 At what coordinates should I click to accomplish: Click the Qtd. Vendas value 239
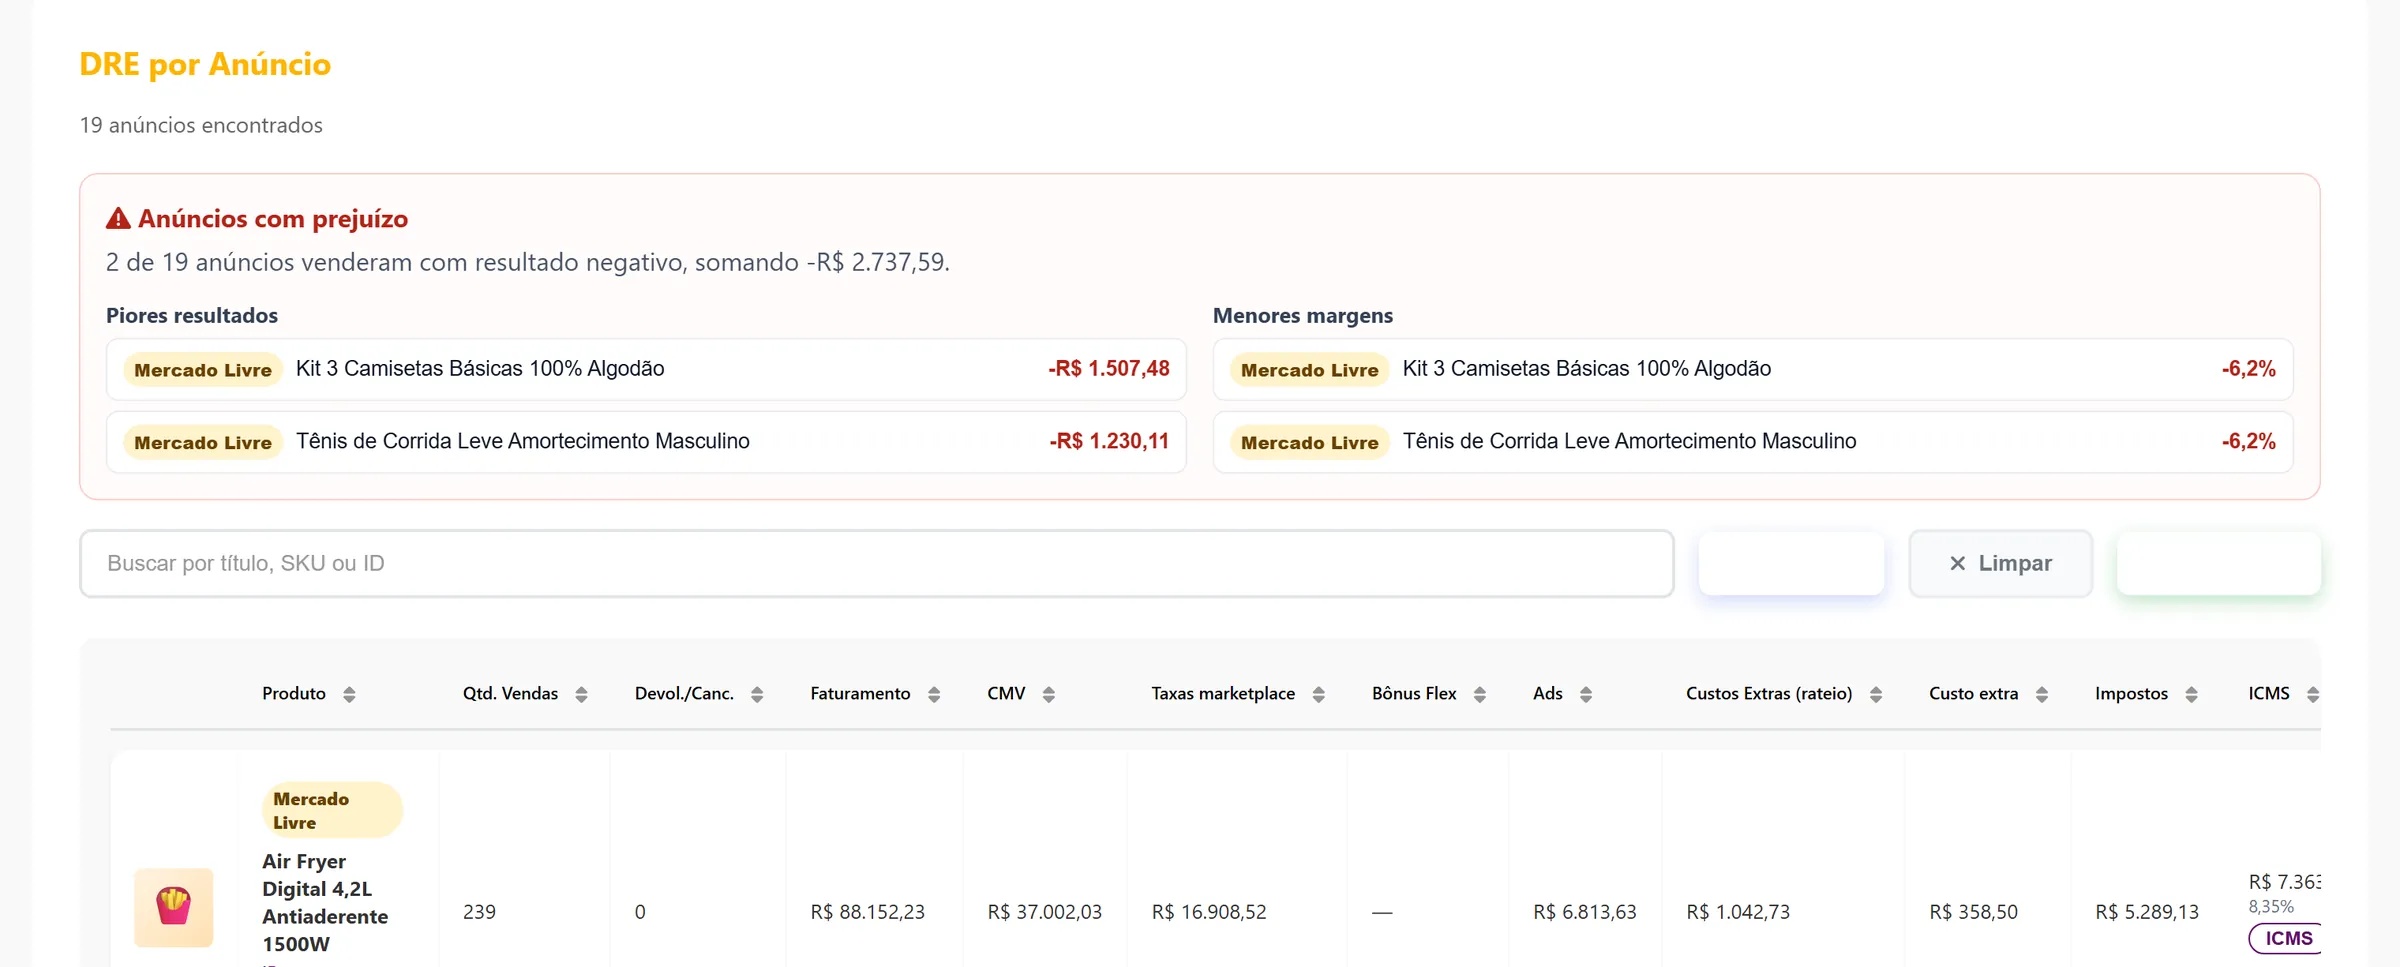[479, 913]
